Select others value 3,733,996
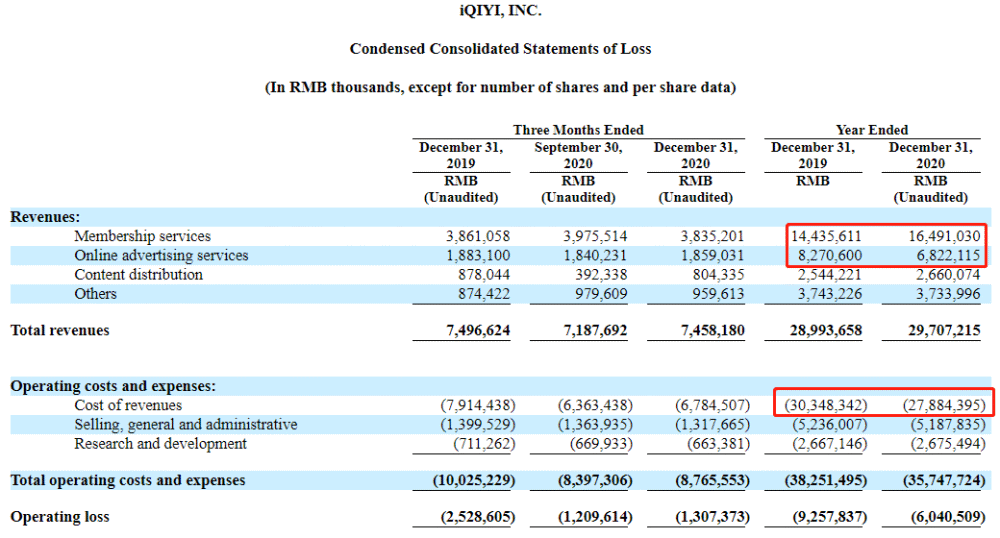This screenshot has height=538, width=1000. [948, 294]
